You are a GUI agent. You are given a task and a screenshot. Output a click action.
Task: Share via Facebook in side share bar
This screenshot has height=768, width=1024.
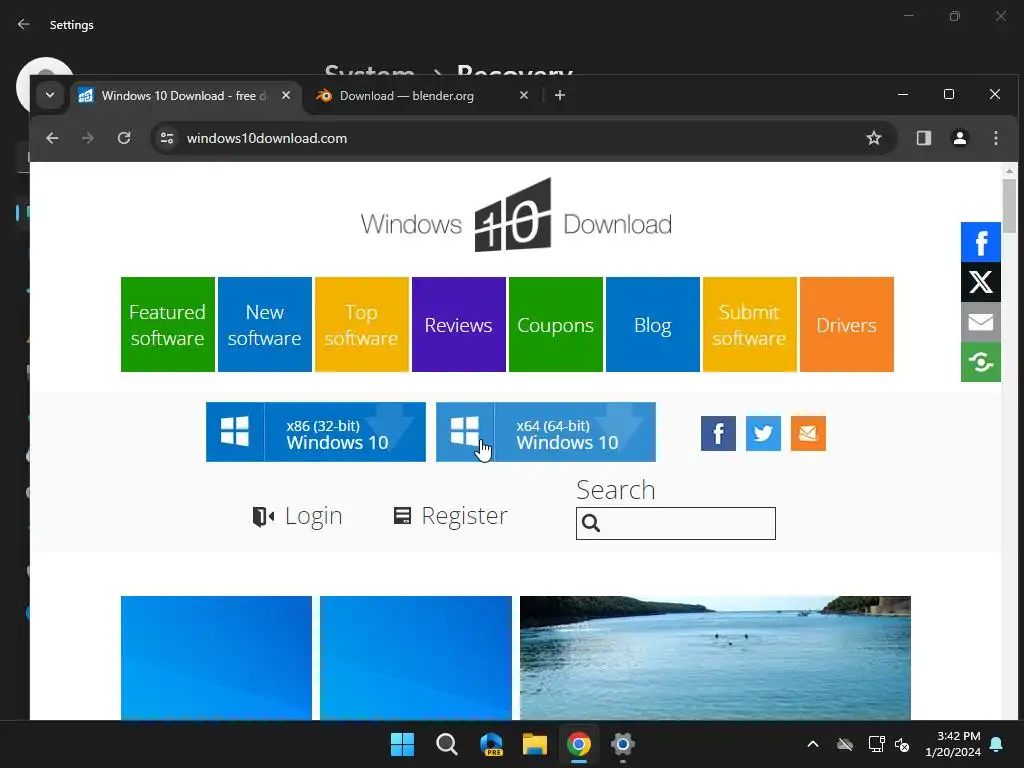pyautogui.click(x=981, y=242)
